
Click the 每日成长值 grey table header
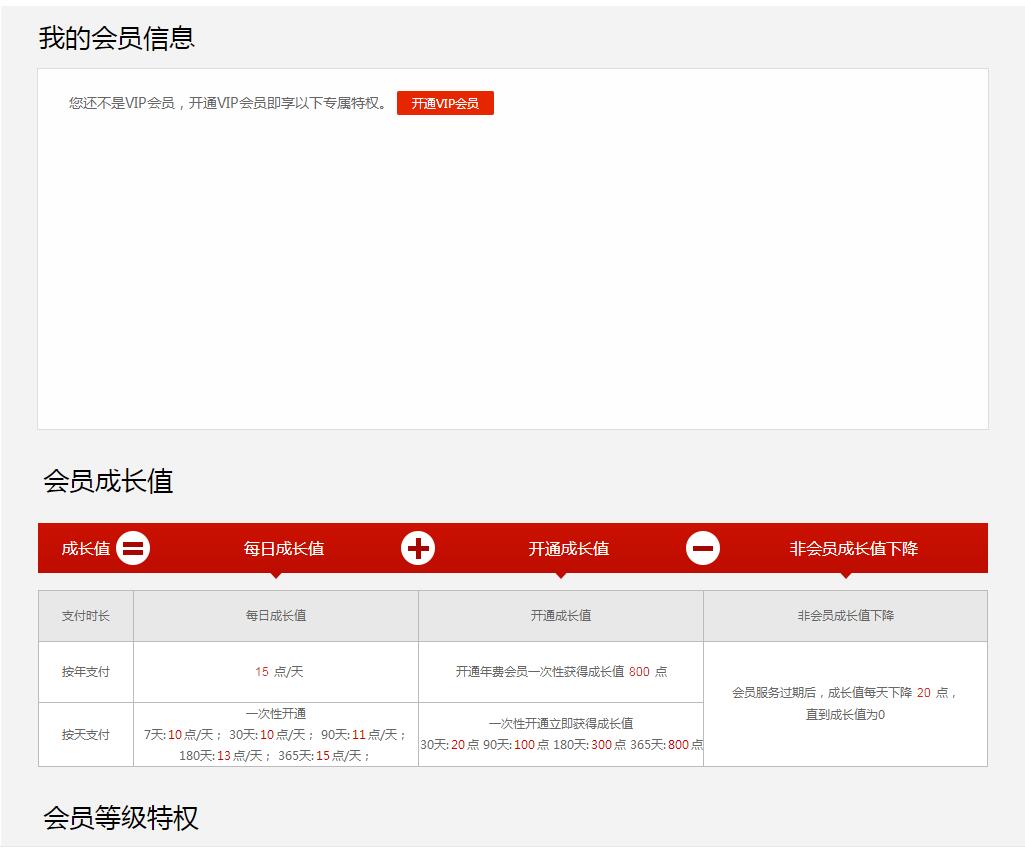(x=276, y=616)
